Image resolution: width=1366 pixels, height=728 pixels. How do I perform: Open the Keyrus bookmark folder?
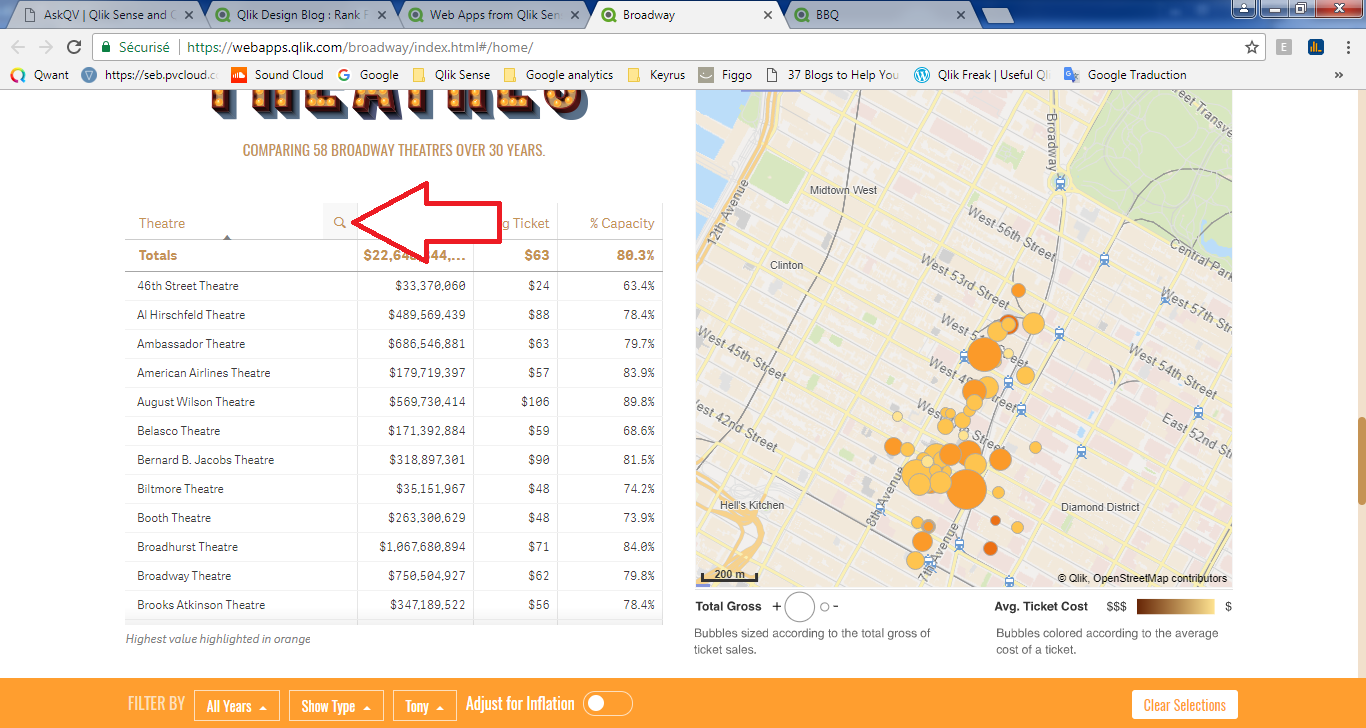[x=656, y=75]
